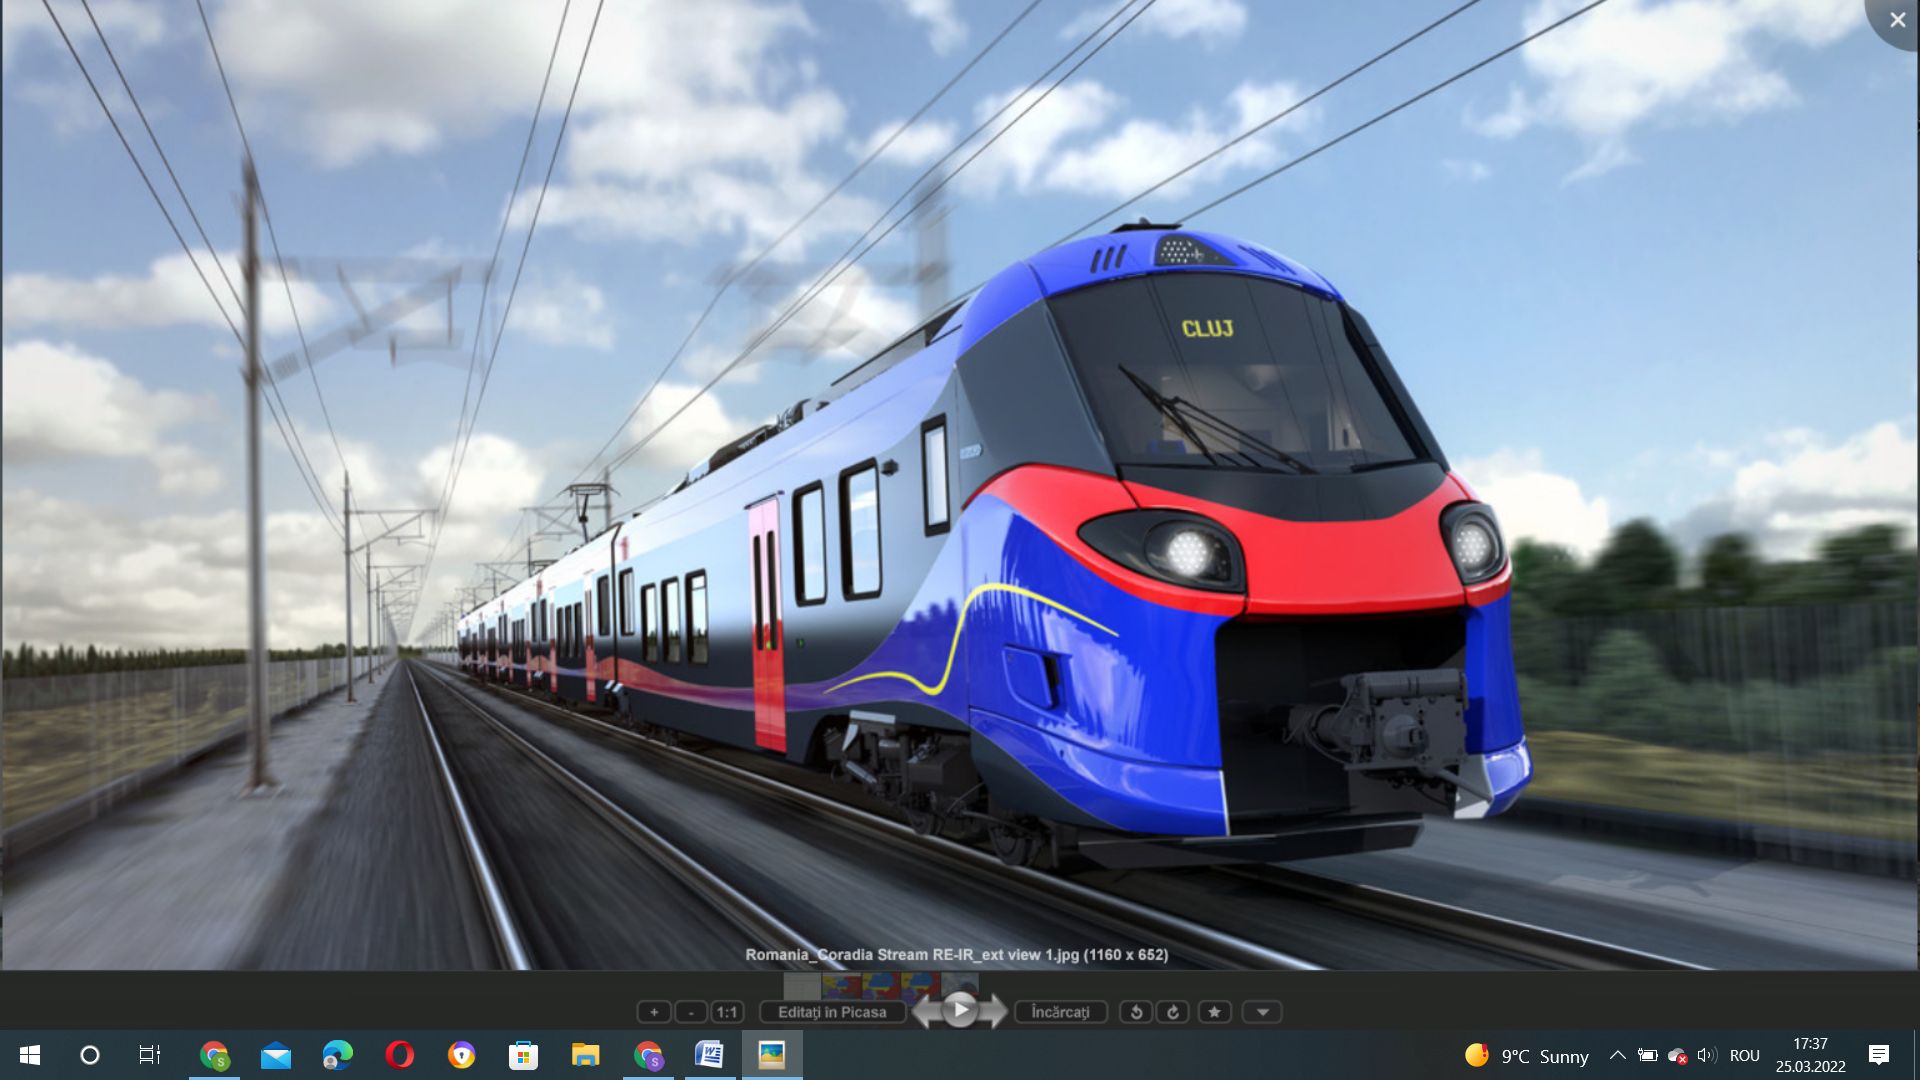Open the volume control
The width and height of the screenshot is (1920, 1080).
click(x=1707, y=1055)
